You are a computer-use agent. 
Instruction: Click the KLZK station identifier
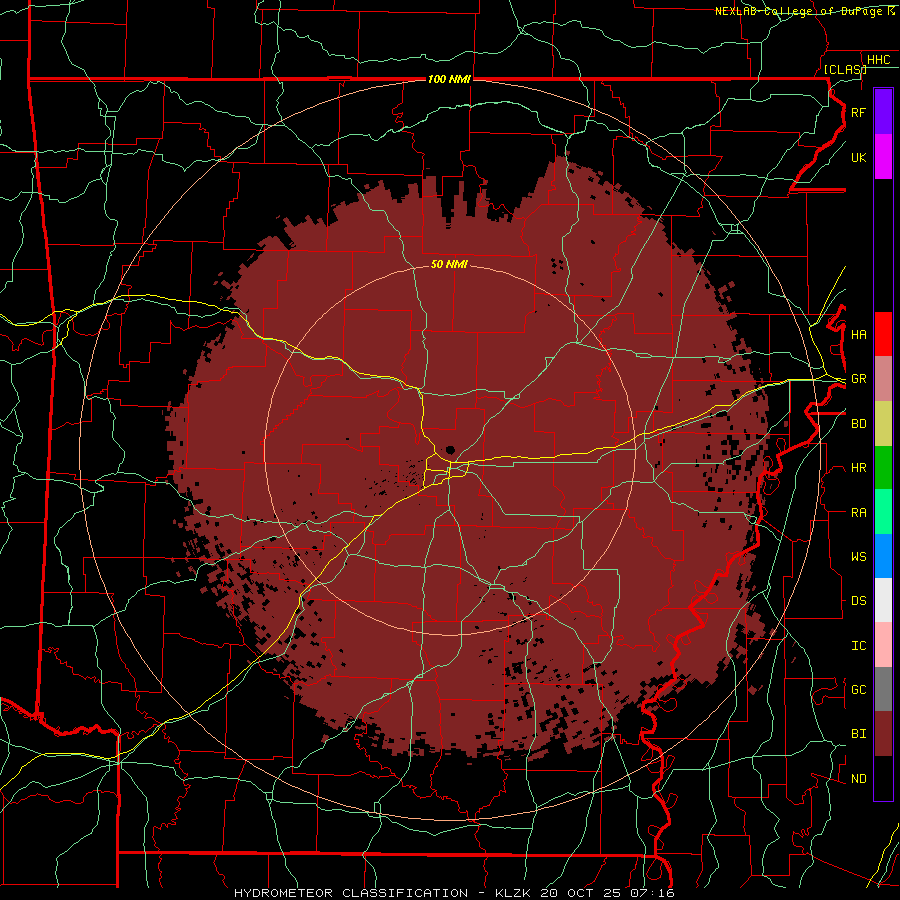[514, 893]
